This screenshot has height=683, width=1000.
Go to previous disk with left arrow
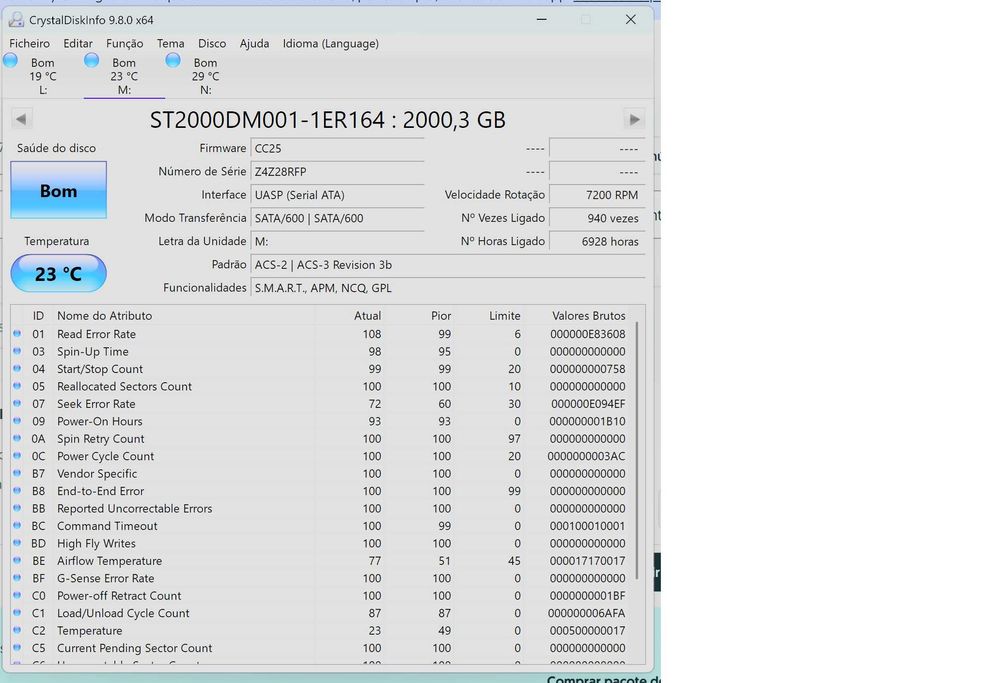click(21, 119)
